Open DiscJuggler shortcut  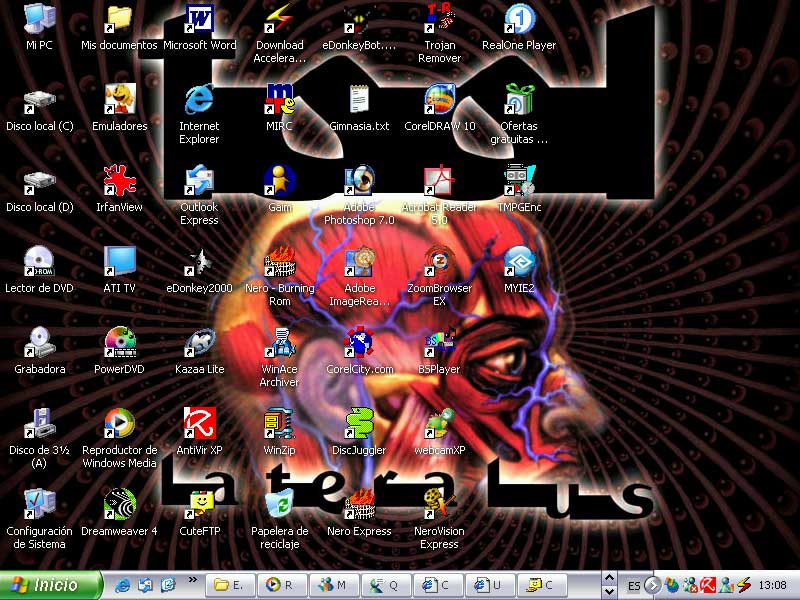(359, 424)
